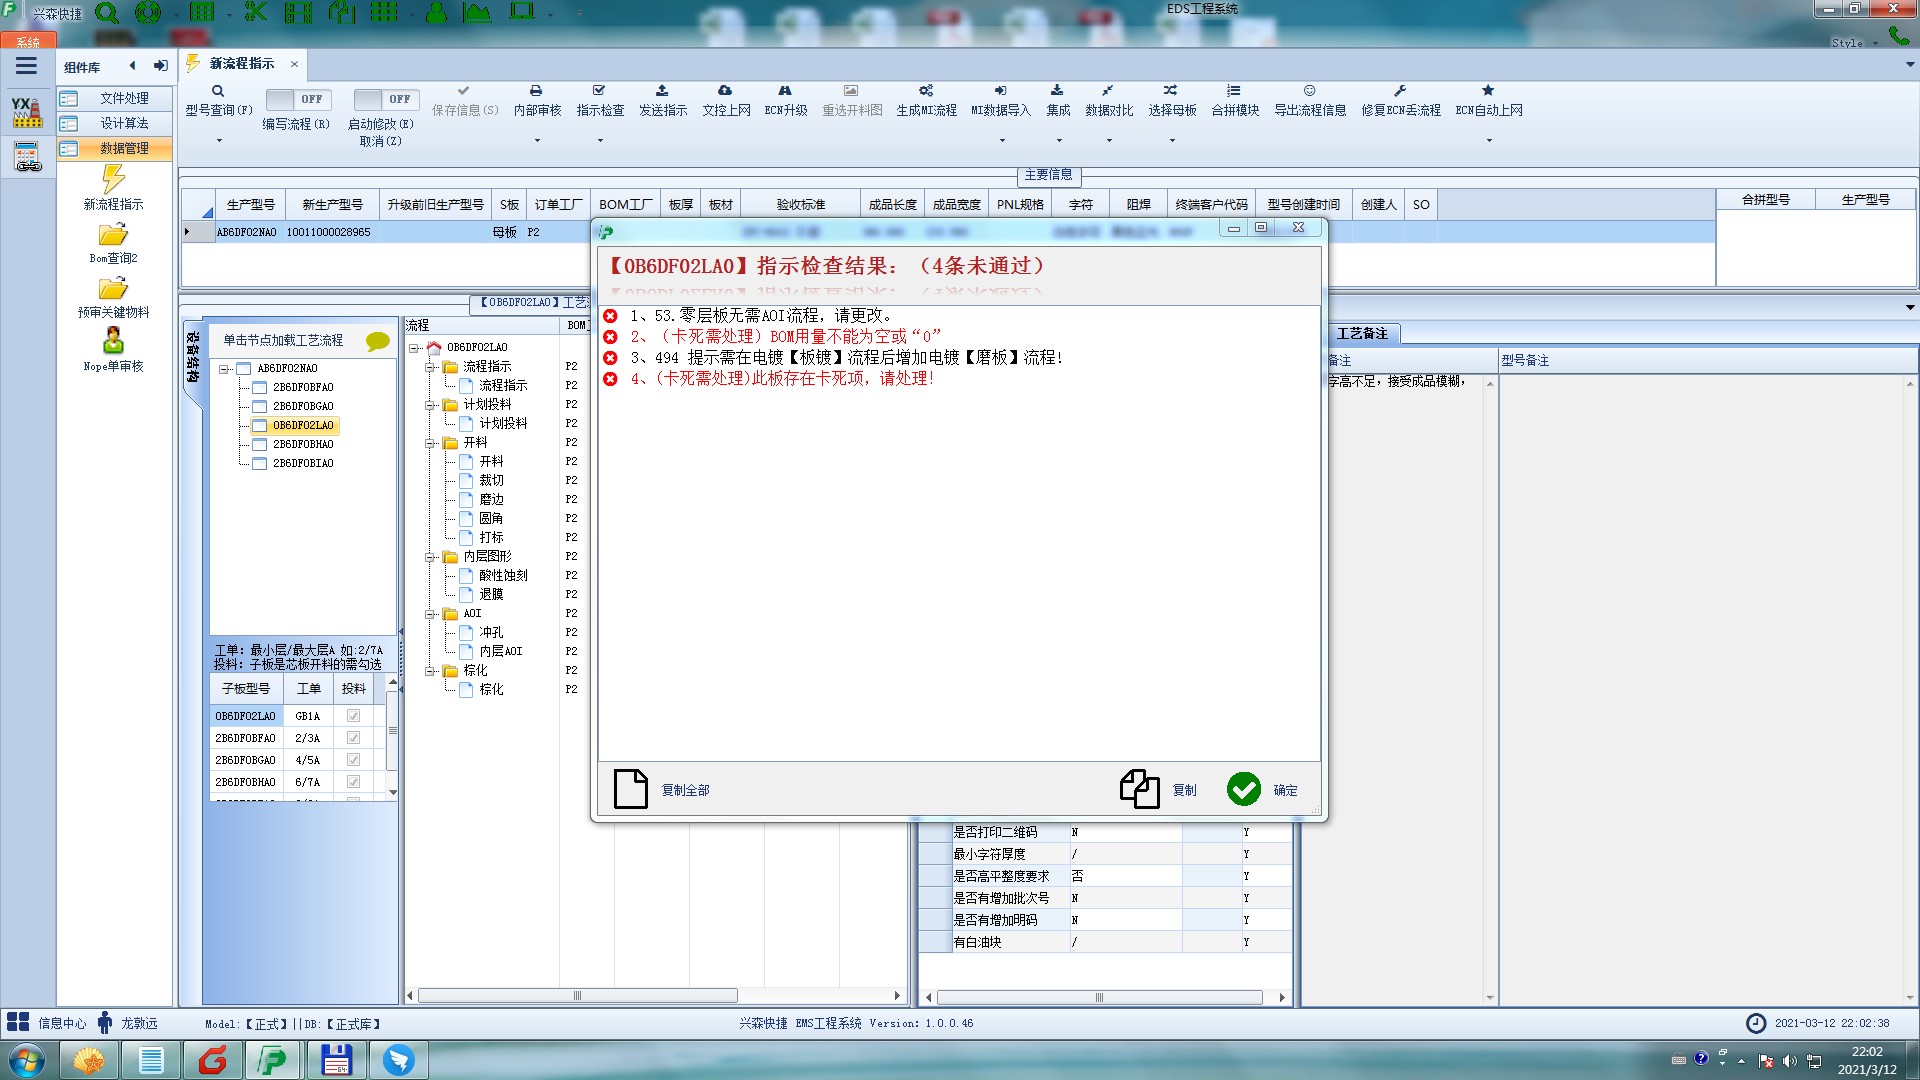
Task: Open the 型号查询 dropdown arrow
Action: [219, 140]
